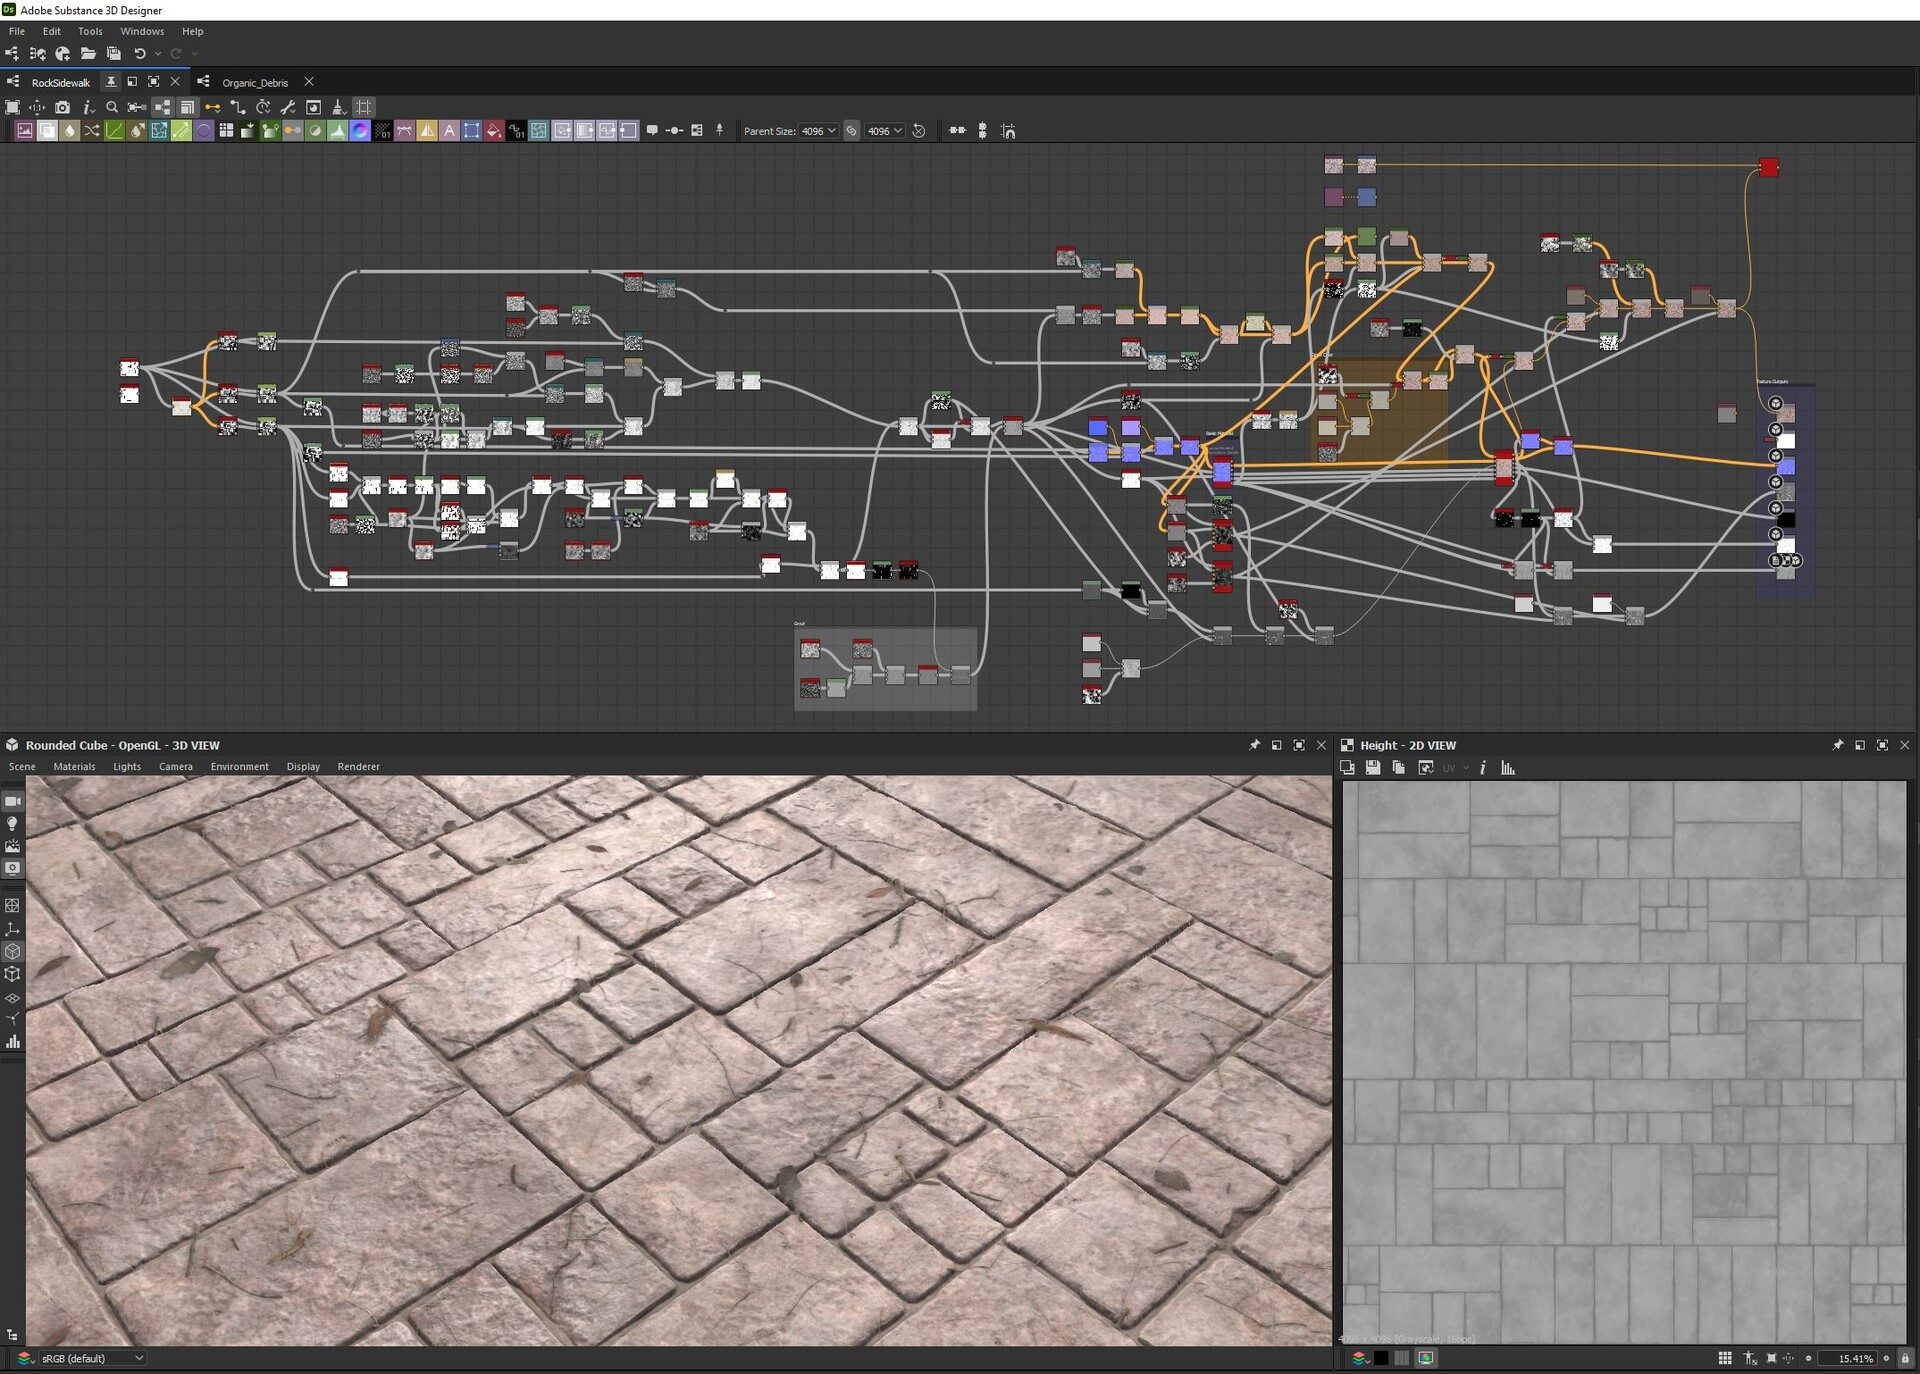Open the 3D view Camera menu

[x=175, y=767]
